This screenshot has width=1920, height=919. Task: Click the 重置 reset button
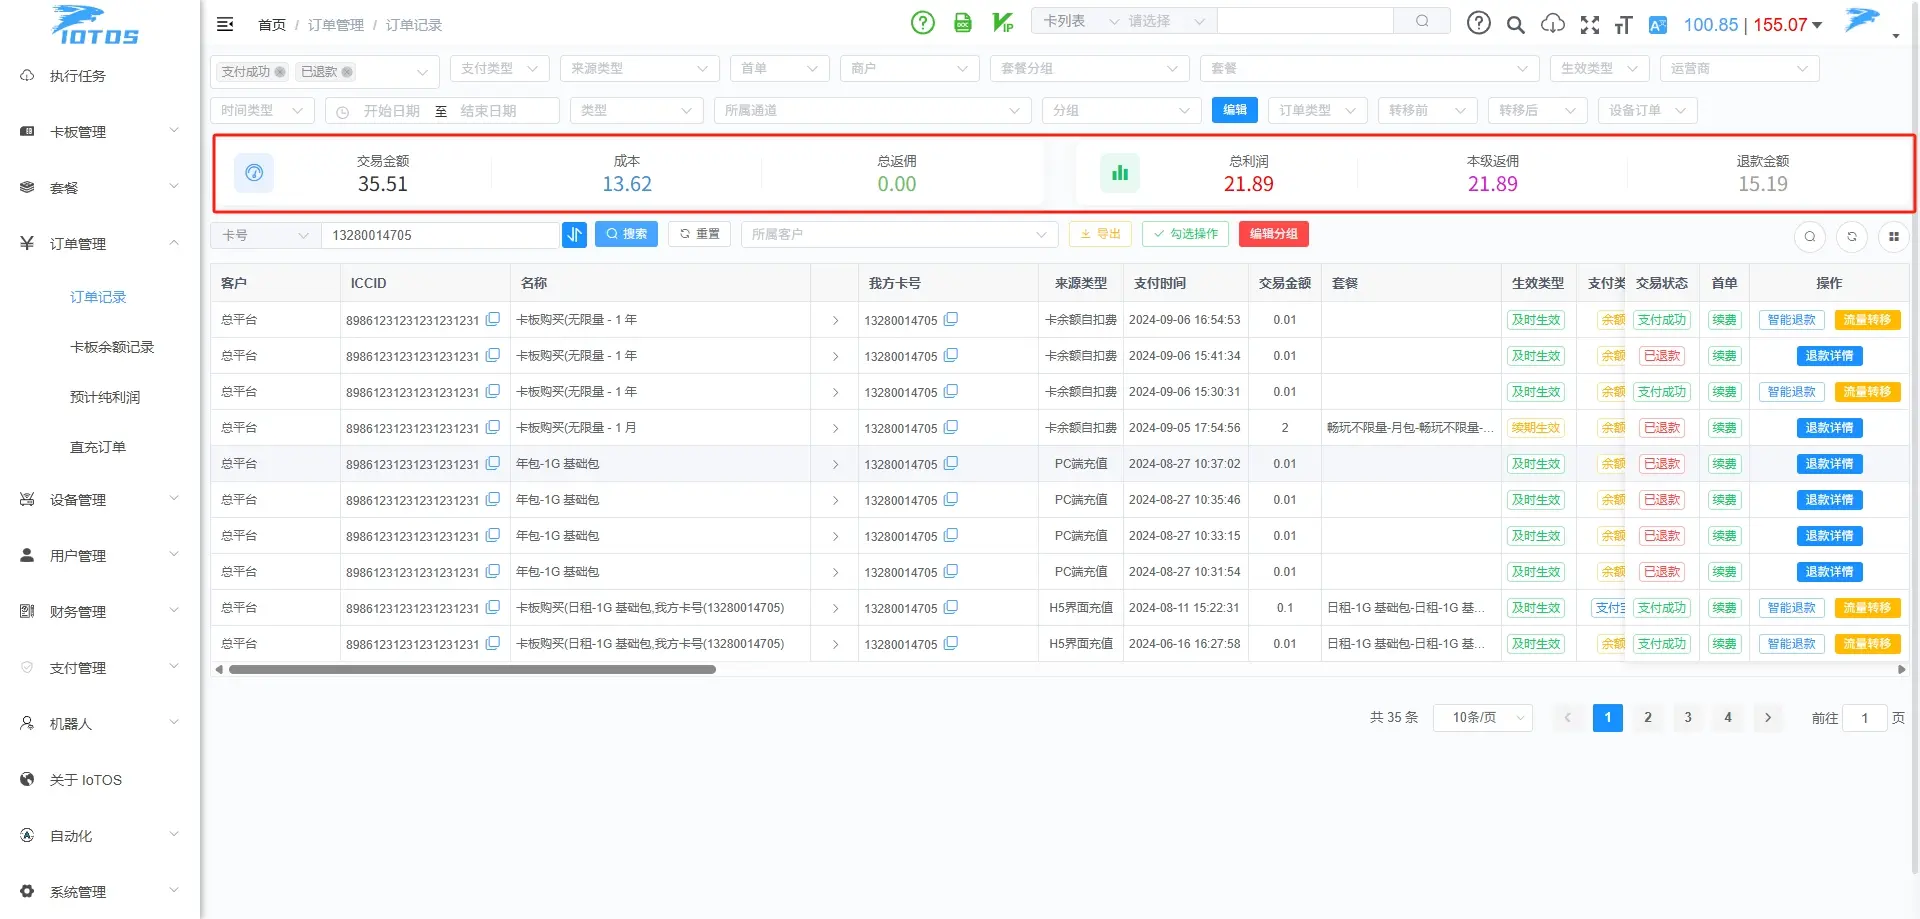click(700, 234)
